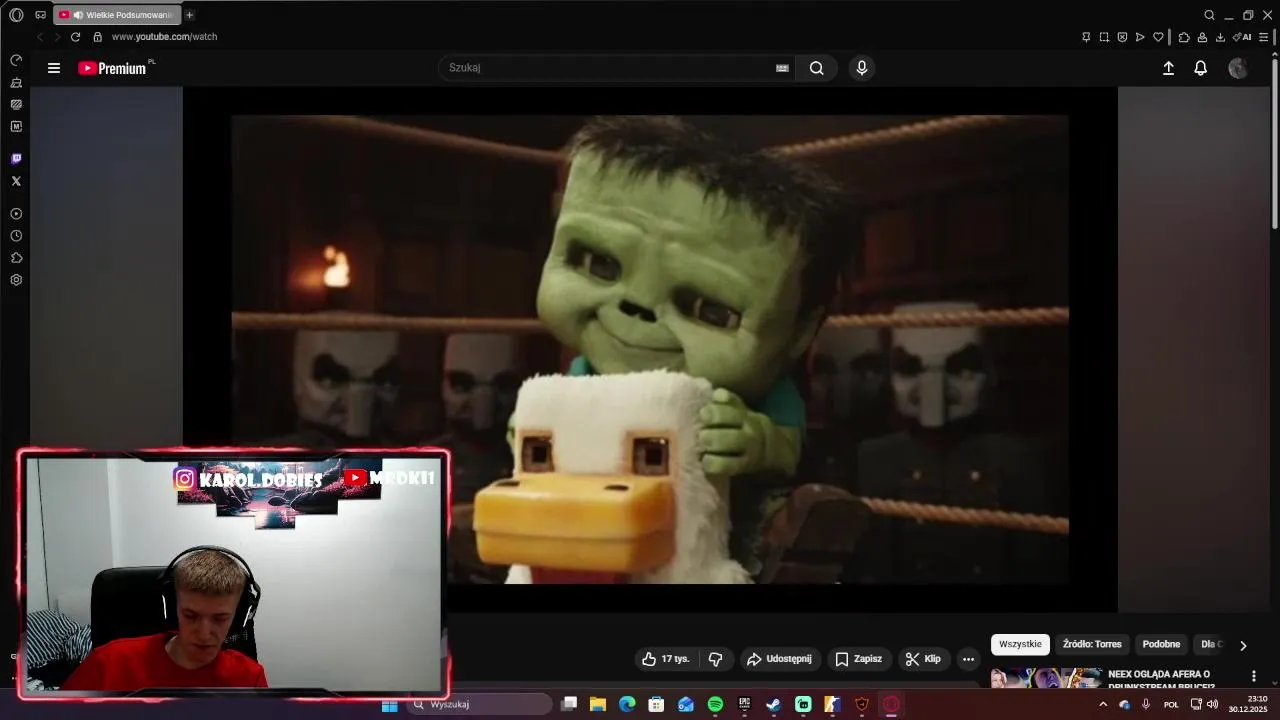Screen dimensions: 1280x720
Task: Like the video (17 tys.)
Action: point(666,659)
